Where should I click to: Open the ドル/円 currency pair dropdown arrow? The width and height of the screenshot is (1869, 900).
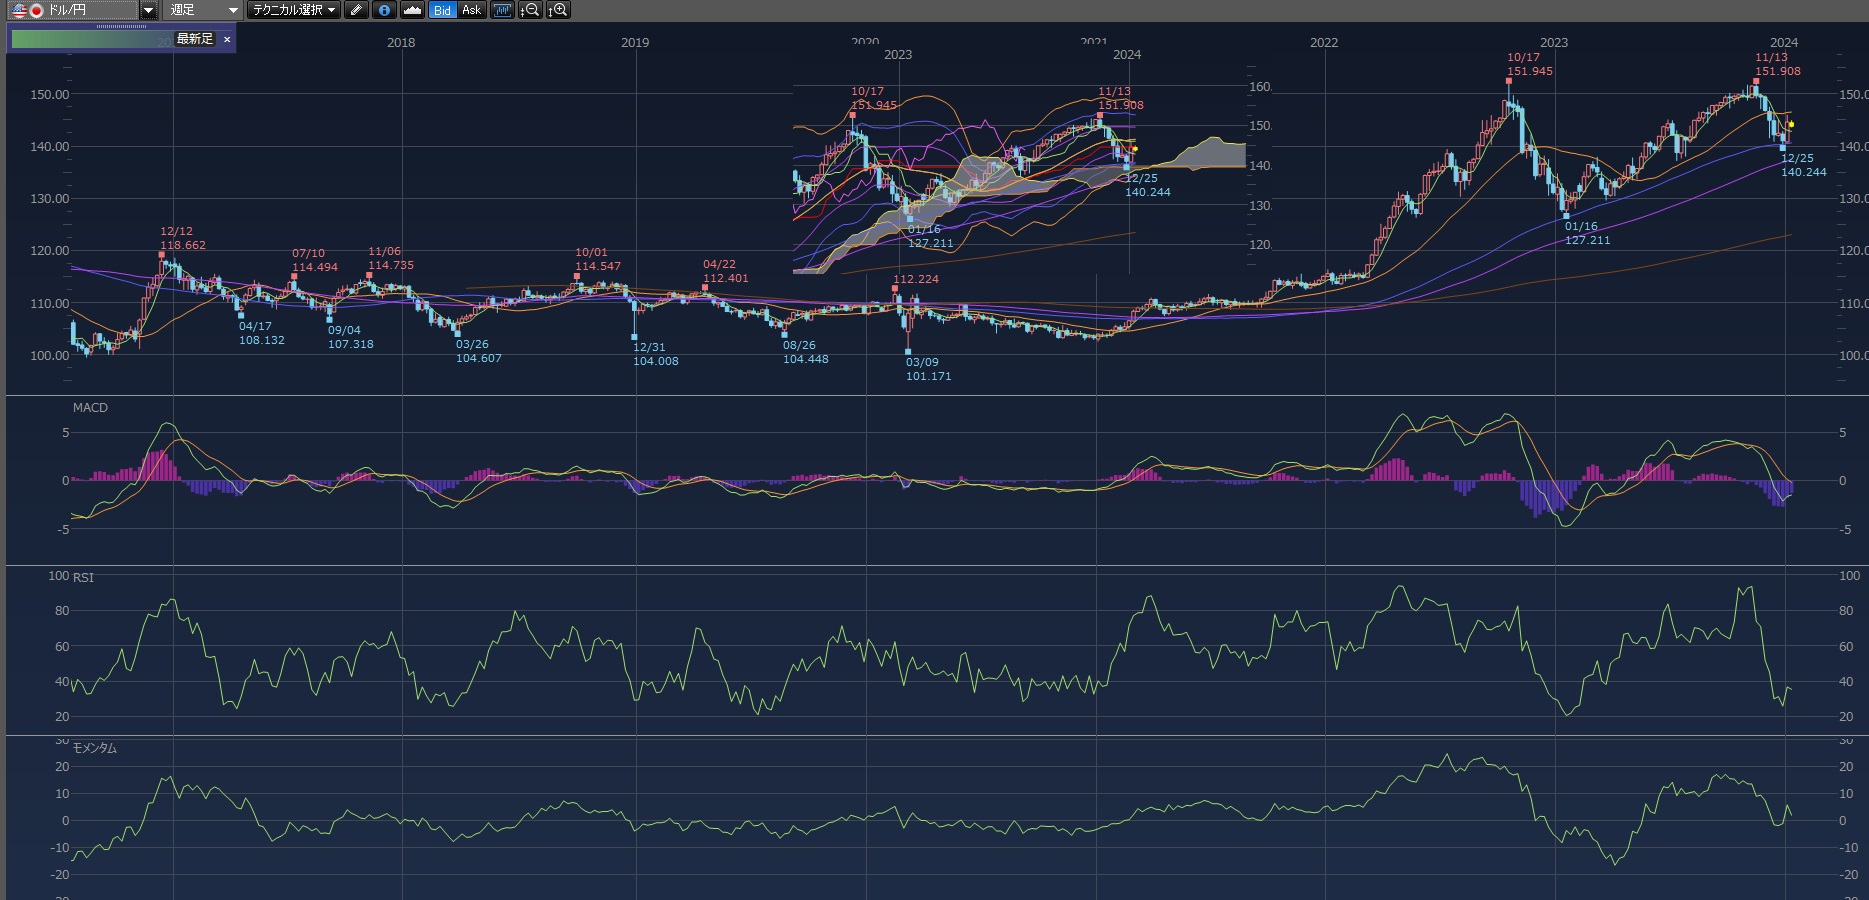tap(148, 10)
